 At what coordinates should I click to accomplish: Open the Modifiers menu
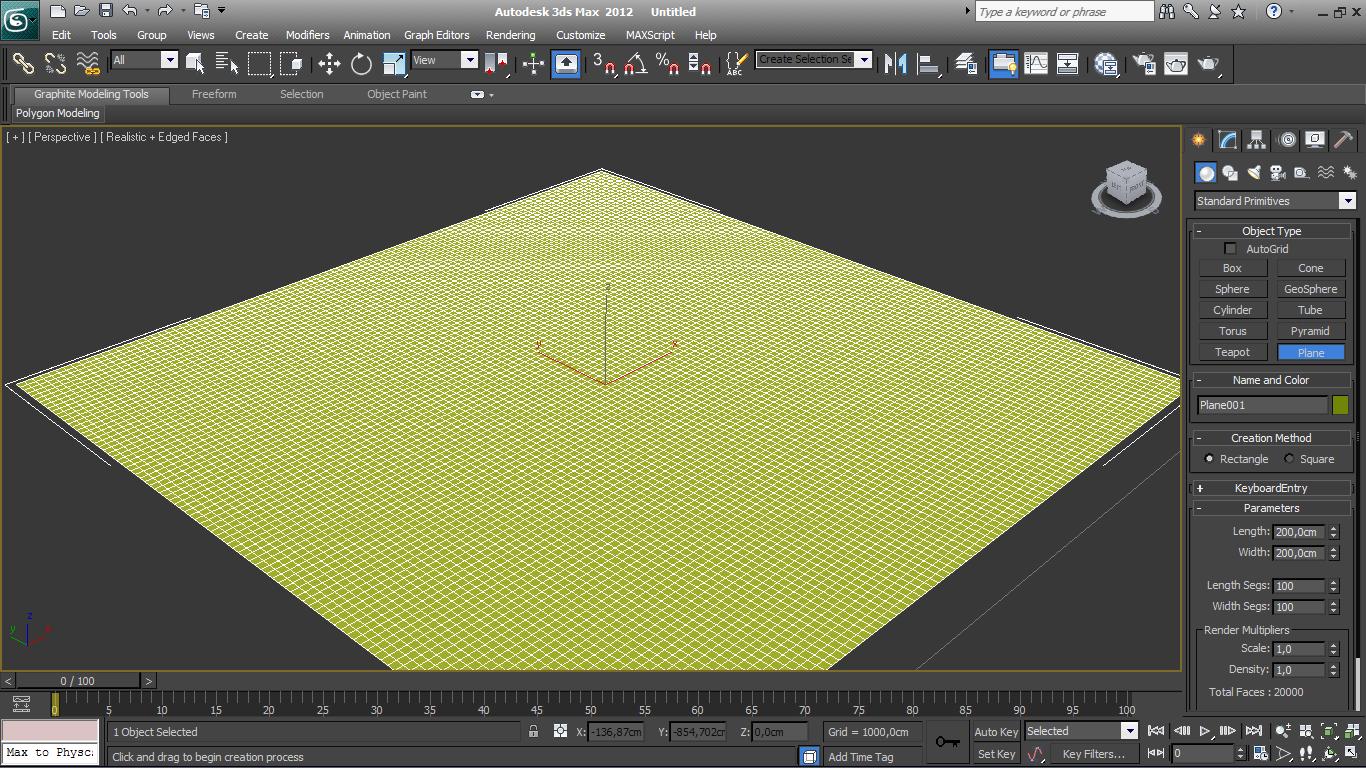pyautogui.click(x=307, y=35)
